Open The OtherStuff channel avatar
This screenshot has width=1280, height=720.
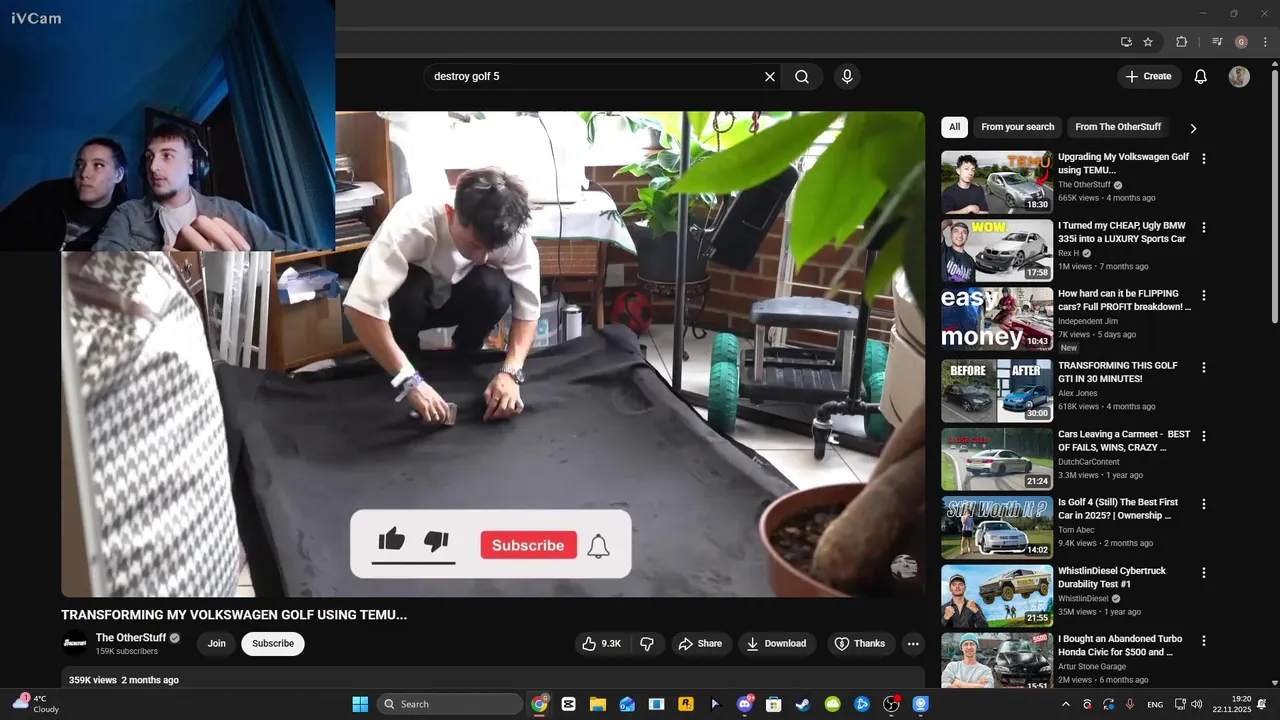tap(75, 643)
